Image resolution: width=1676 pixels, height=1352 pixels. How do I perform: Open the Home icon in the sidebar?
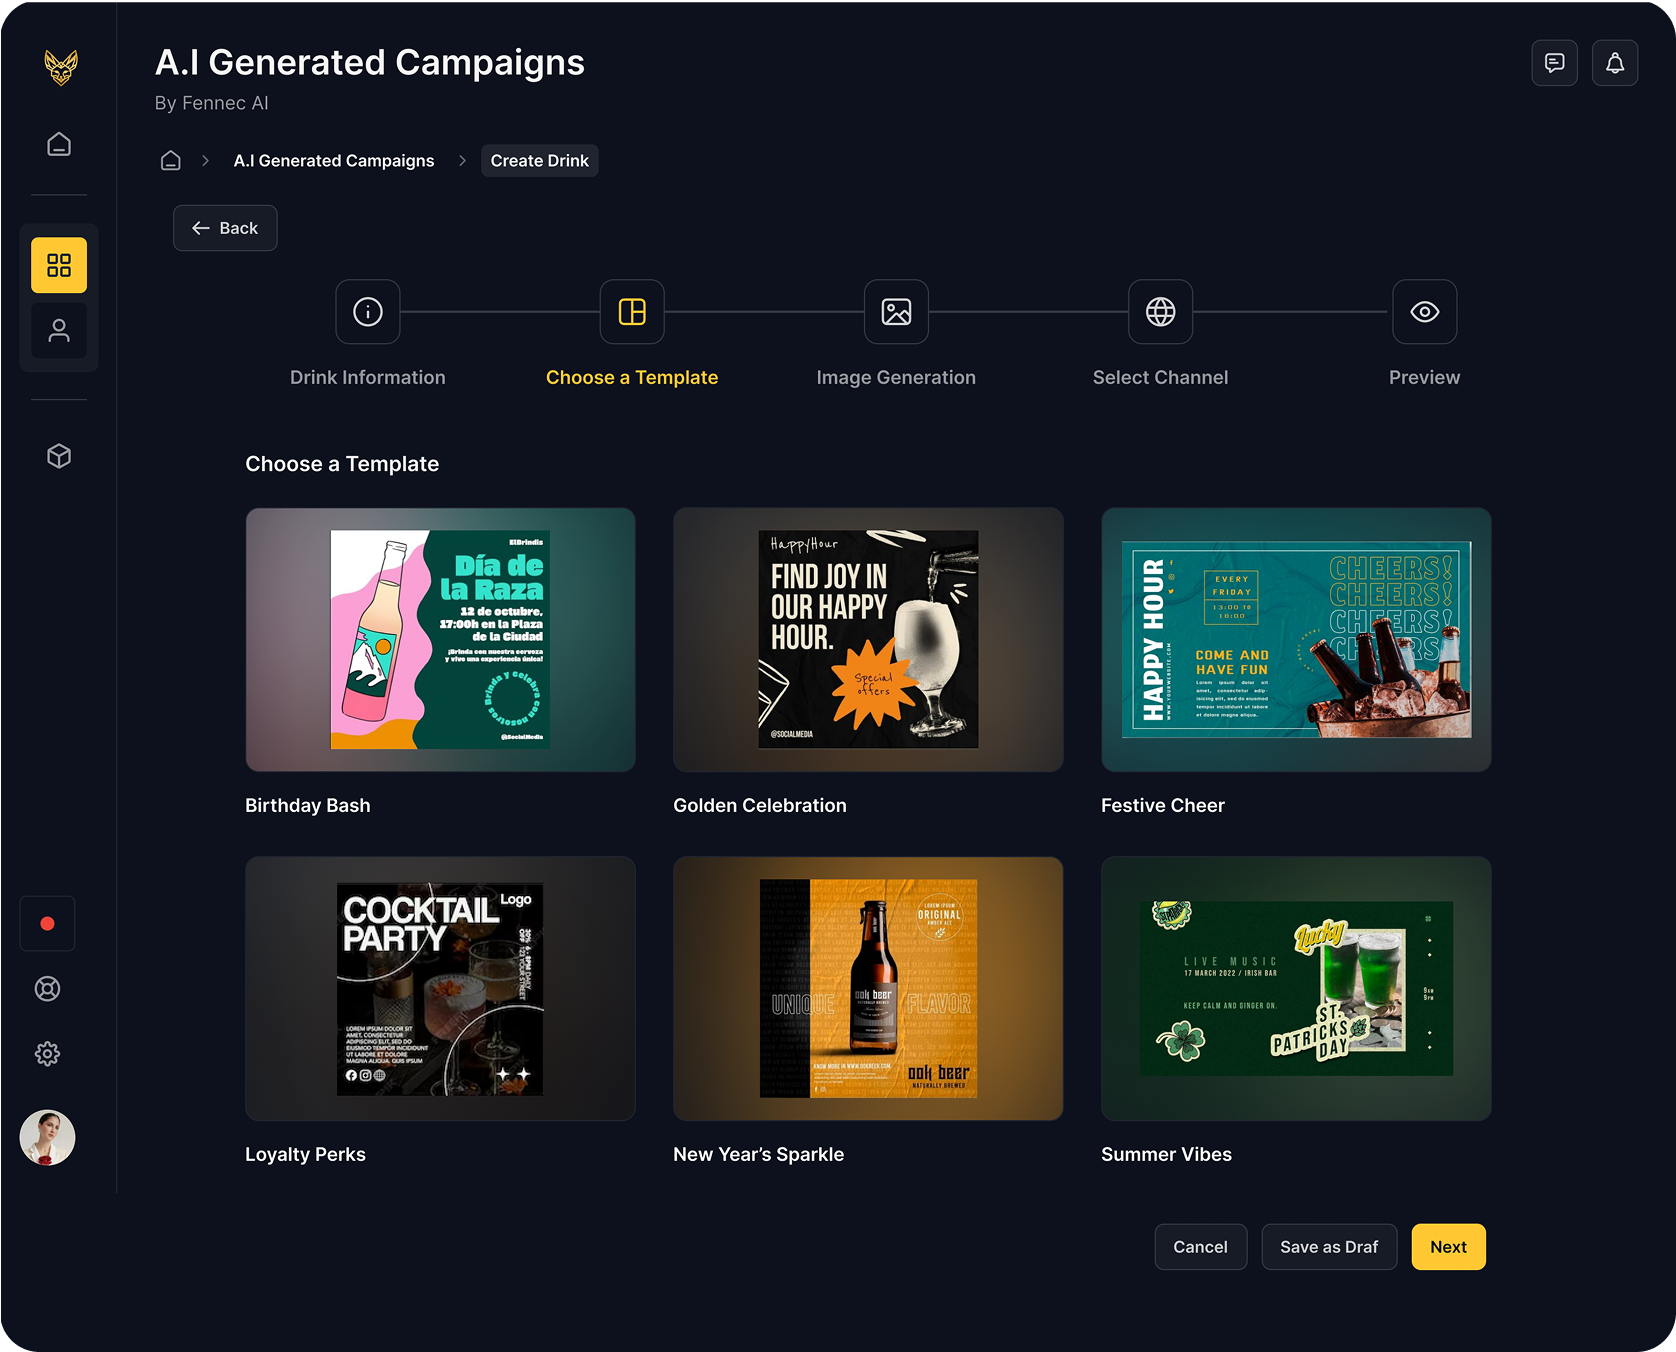coord(59,144)
